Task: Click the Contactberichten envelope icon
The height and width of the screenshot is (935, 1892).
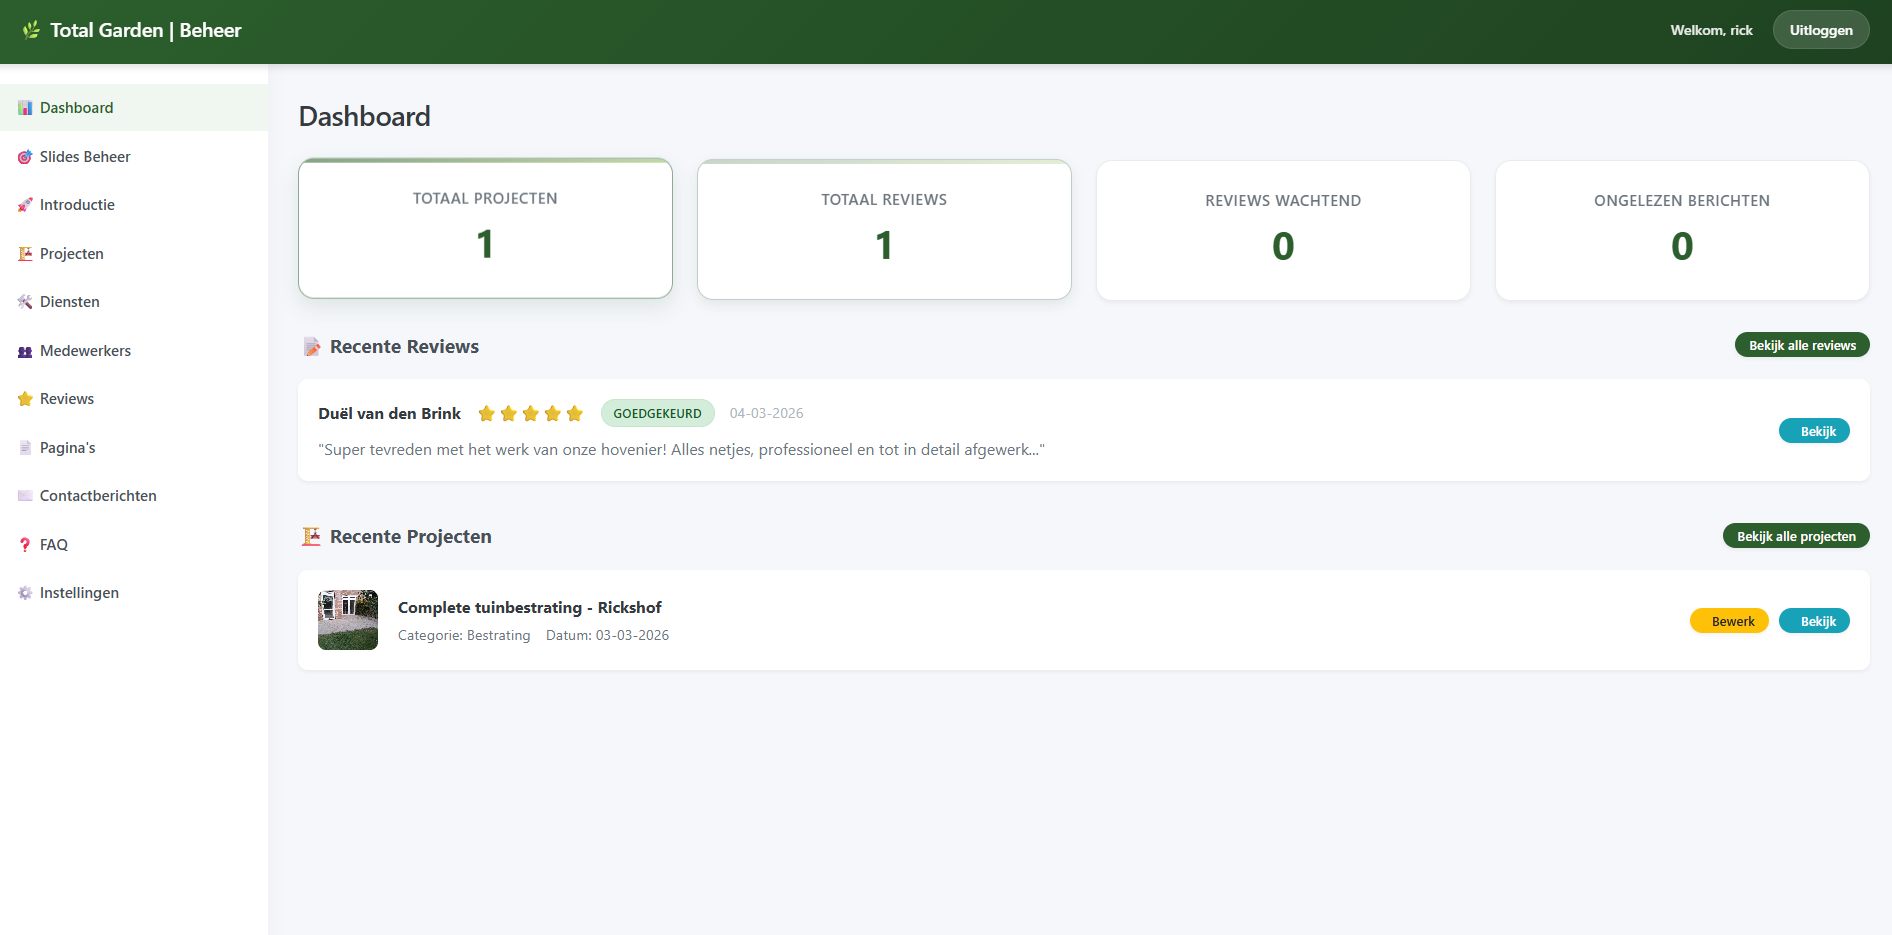Action: tap(25, 496)
